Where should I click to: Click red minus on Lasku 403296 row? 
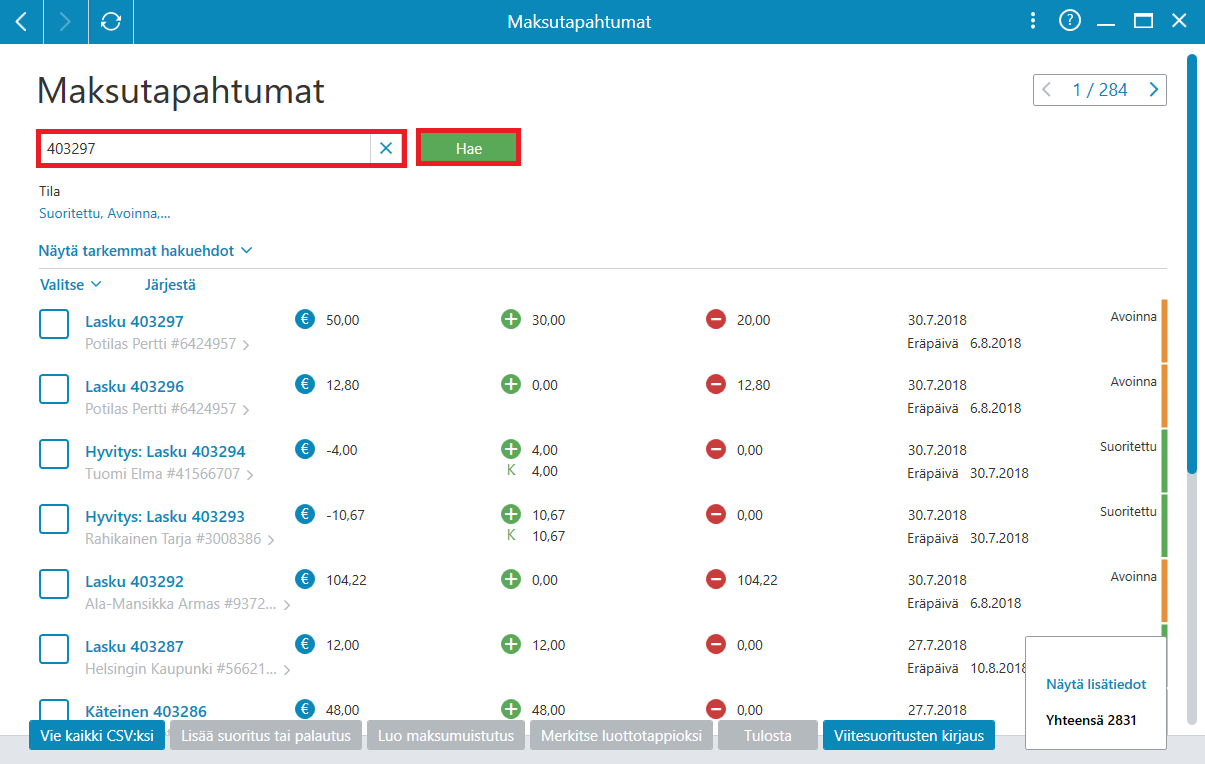(716, 385)
